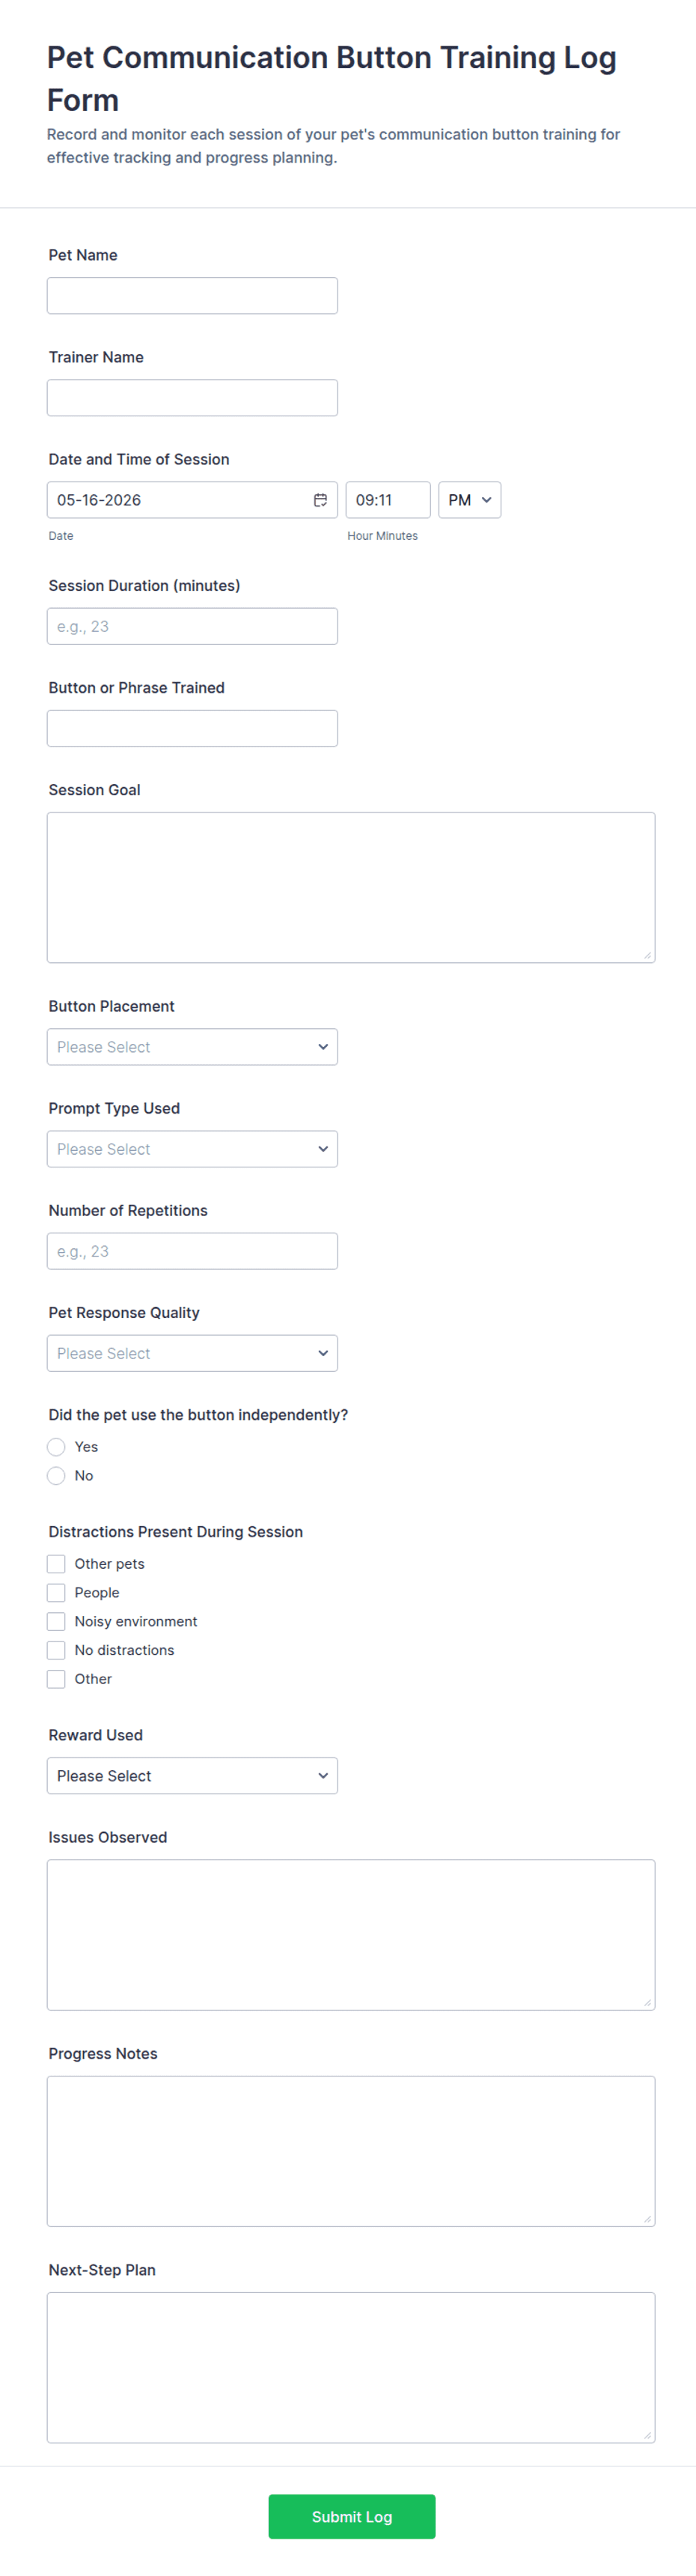The width and height of the screenshot is (696, 2576).
Task: Open the AM/PM selector
Action: [469, 500]
